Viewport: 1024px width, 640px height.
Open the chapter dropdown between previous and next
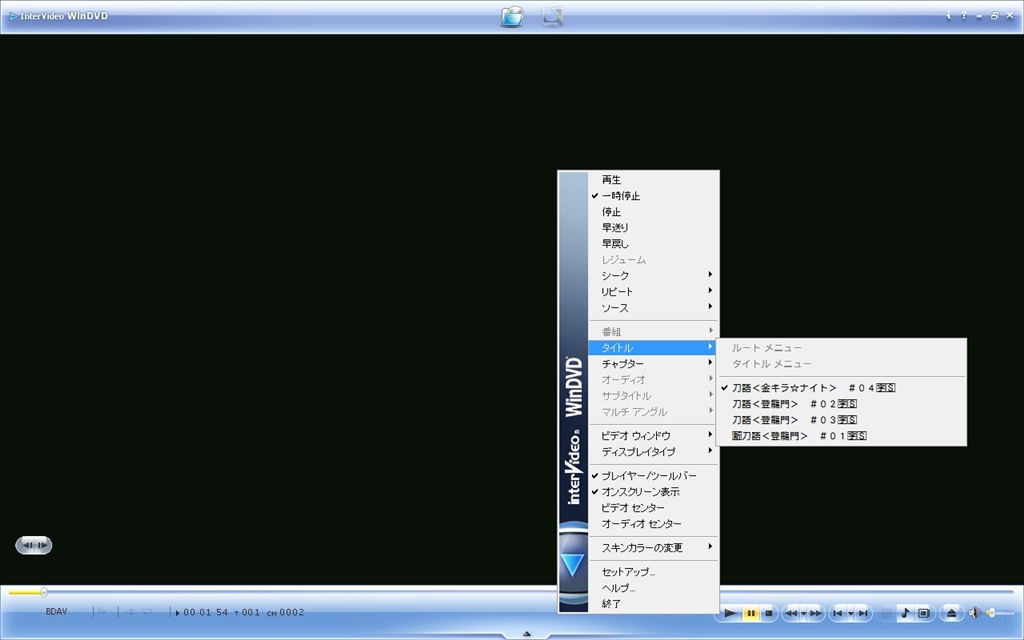pyautogui.click(x=851, y=613)
